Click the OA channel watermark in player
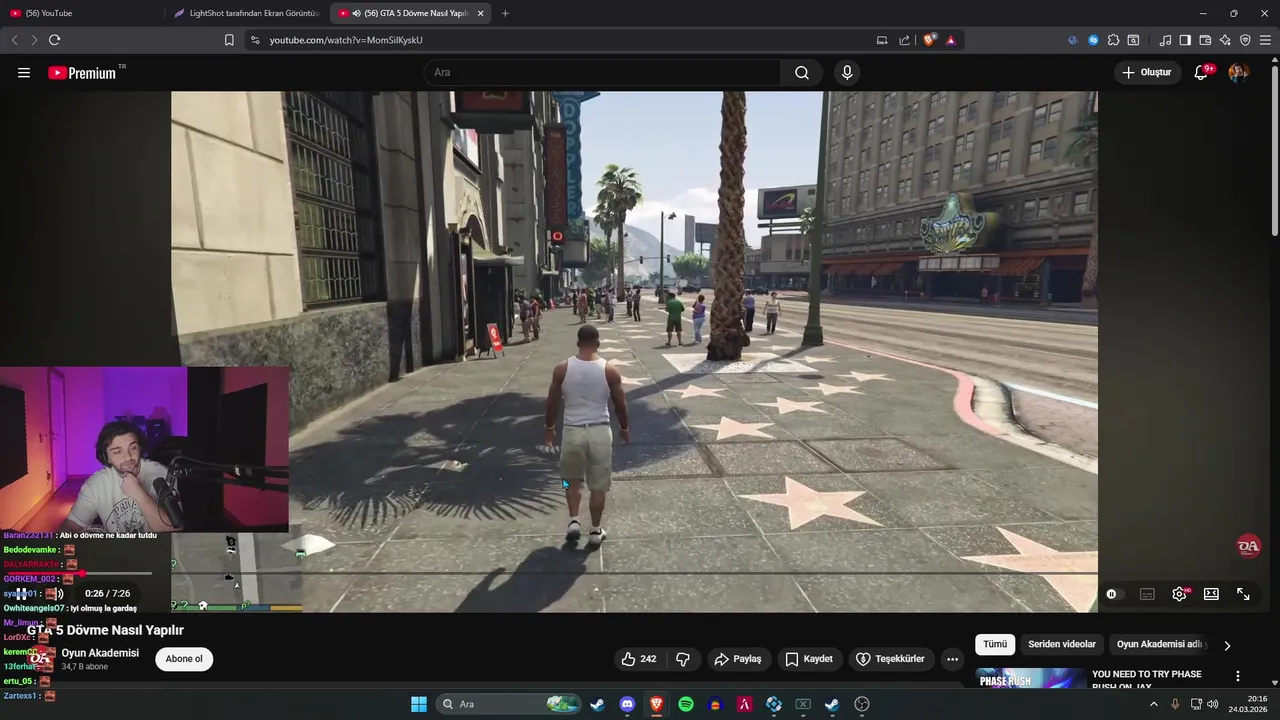The image size is (1280, 720). tap(1248, 546)
